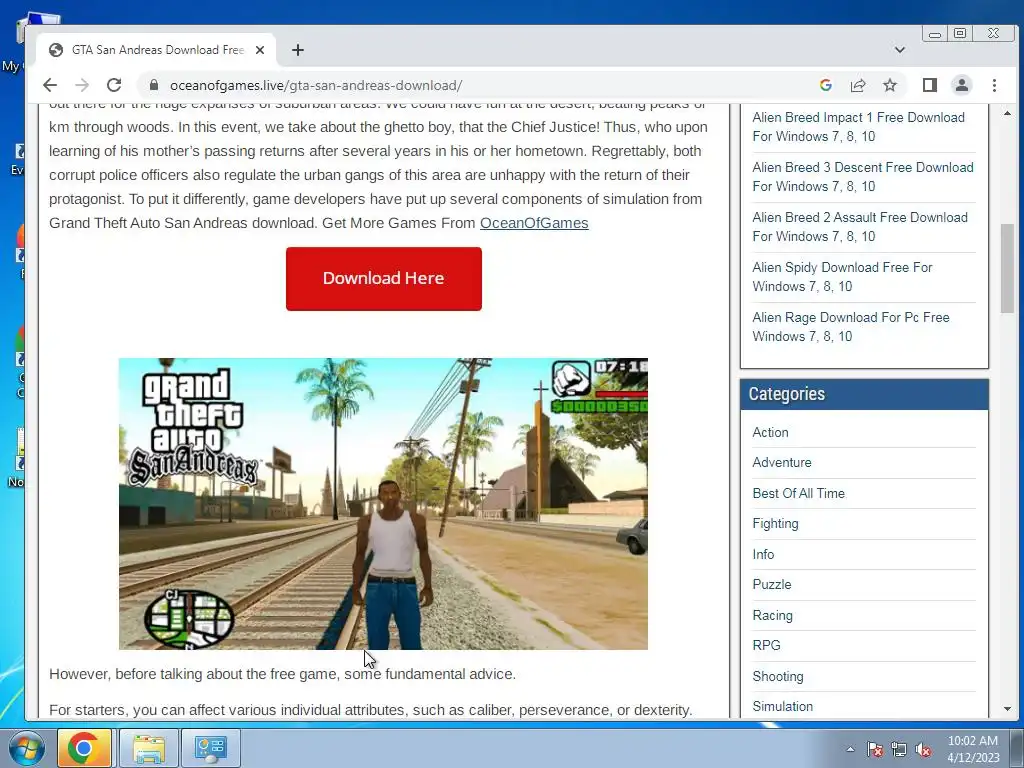
Task: Select the Racing category
Action: 772,615
